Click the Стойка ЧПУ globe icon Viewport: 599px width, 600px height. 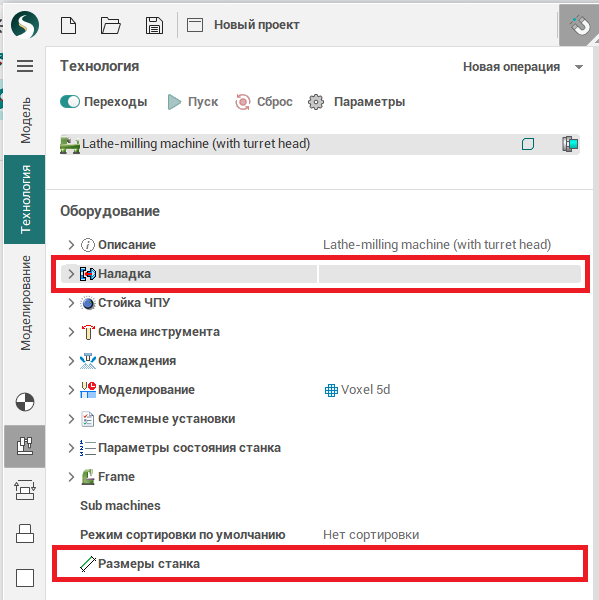click(x=88, y=303)
